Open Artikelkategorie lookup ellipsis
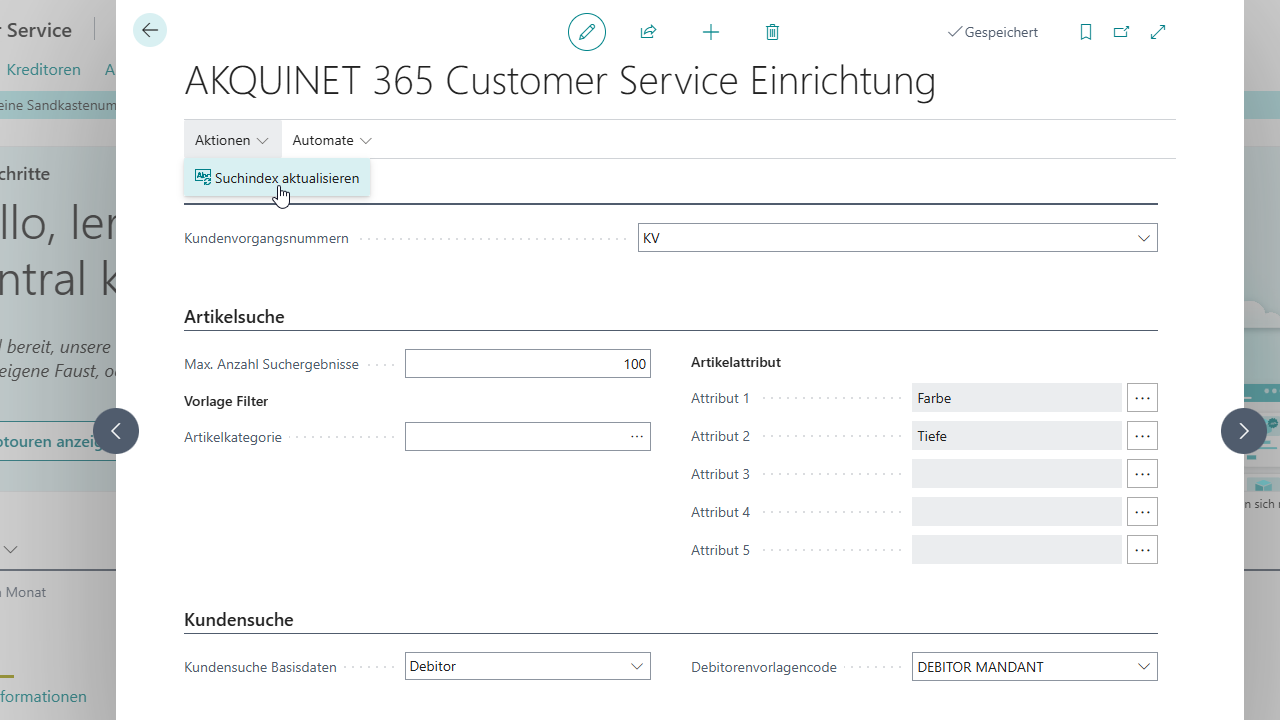Viewport: 1280px width, 720px height. point(637,437)
